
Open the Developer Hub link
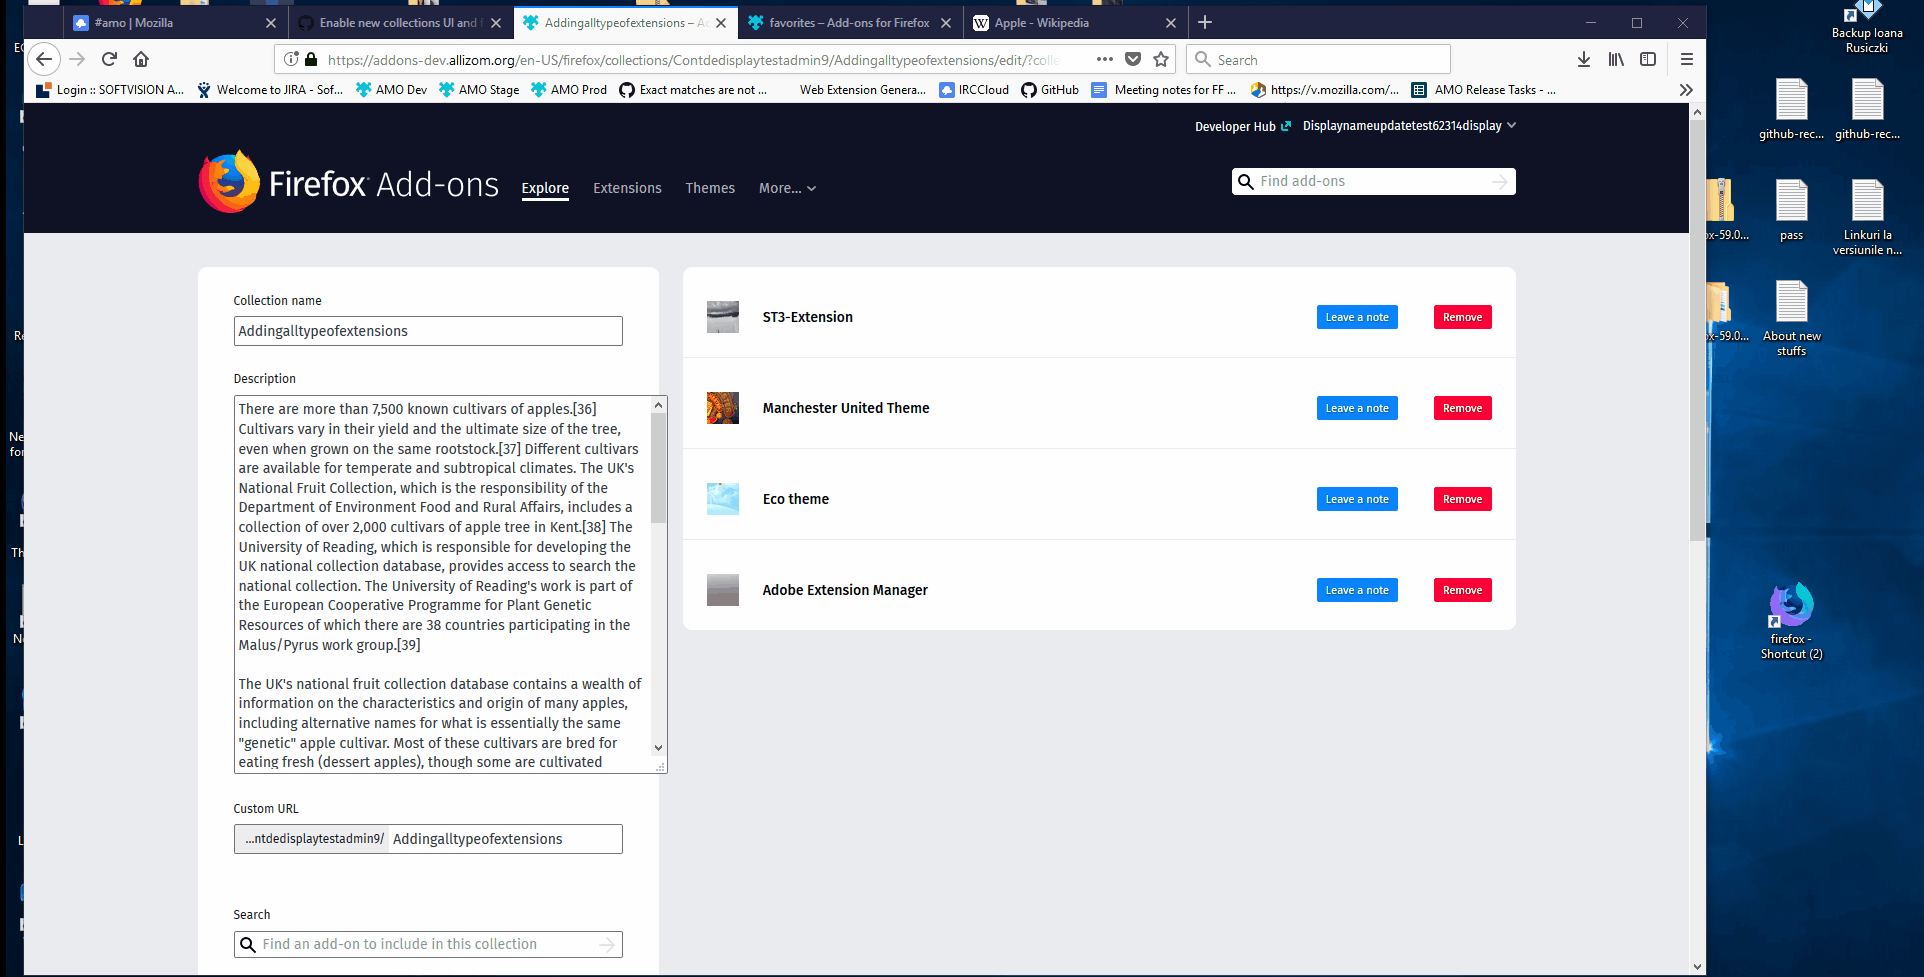click(x=1243, y=126)
